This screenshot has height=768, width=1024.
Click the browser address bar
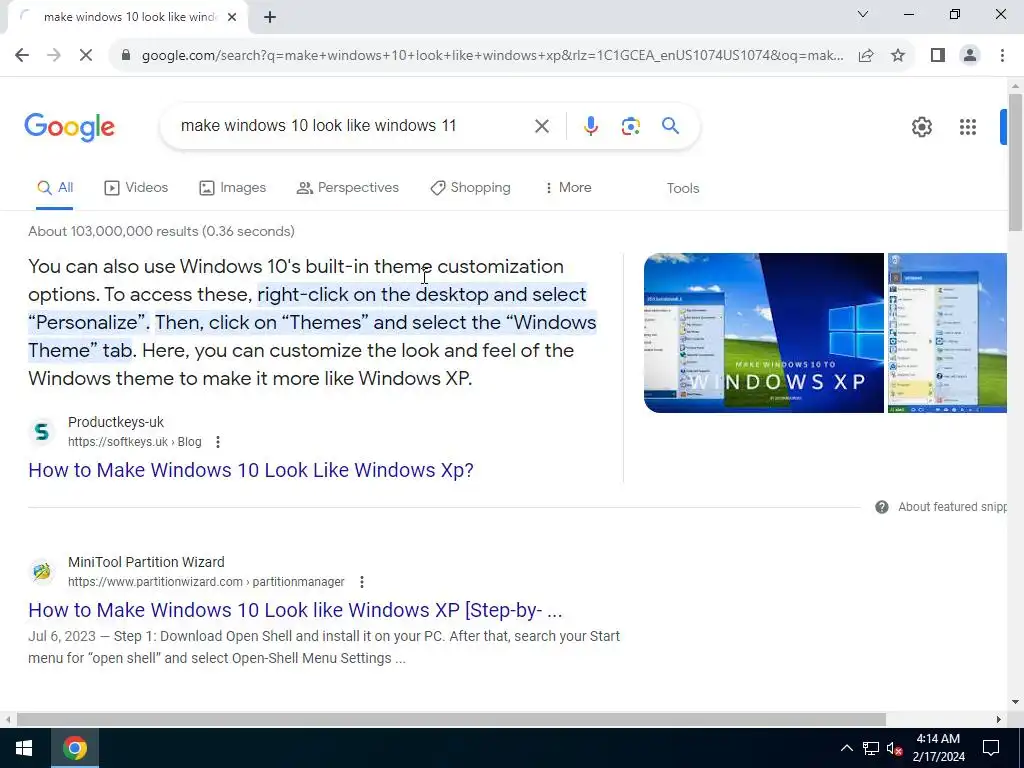[x=492, y=55]
